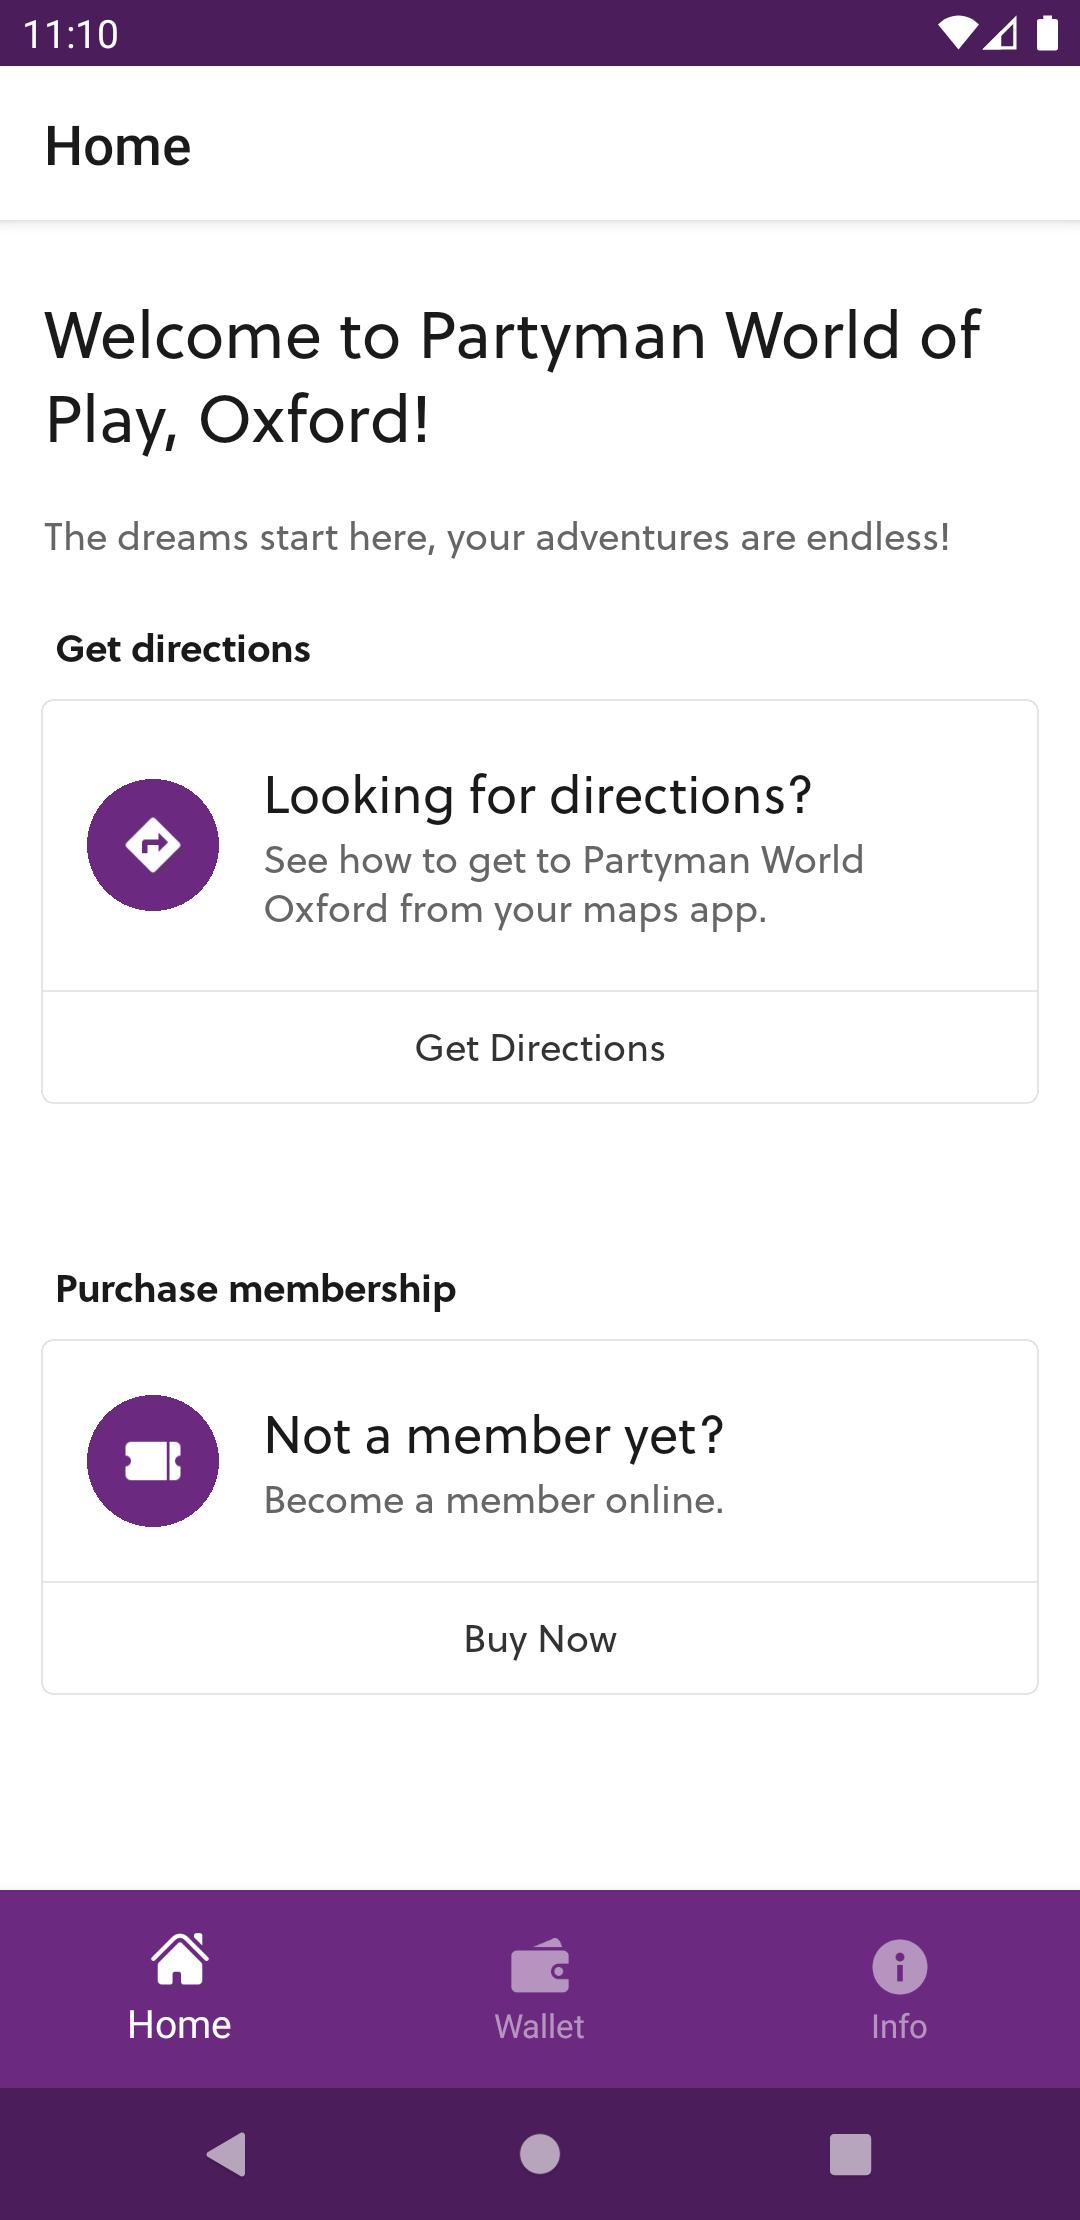This screenshot has height=2220, width=1080.
Task: Open the "Not a member yet?" card heading
Action: [x=494, y=1436]
